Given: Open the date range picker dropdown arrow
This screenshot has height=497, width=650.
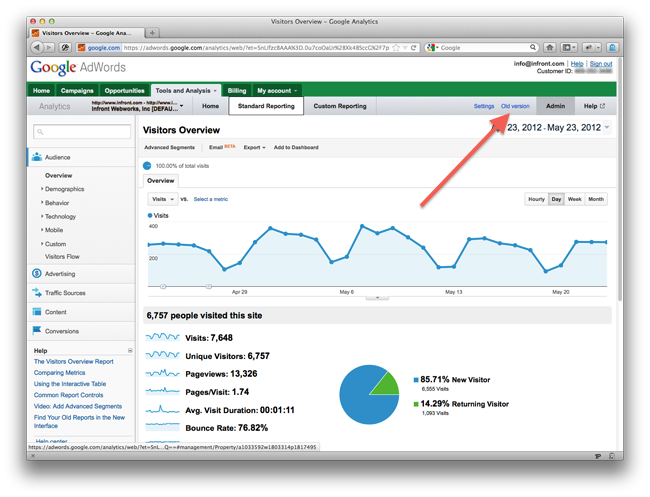Looking at the screenshot, I should pyautogui.click(x=607, y=127).
